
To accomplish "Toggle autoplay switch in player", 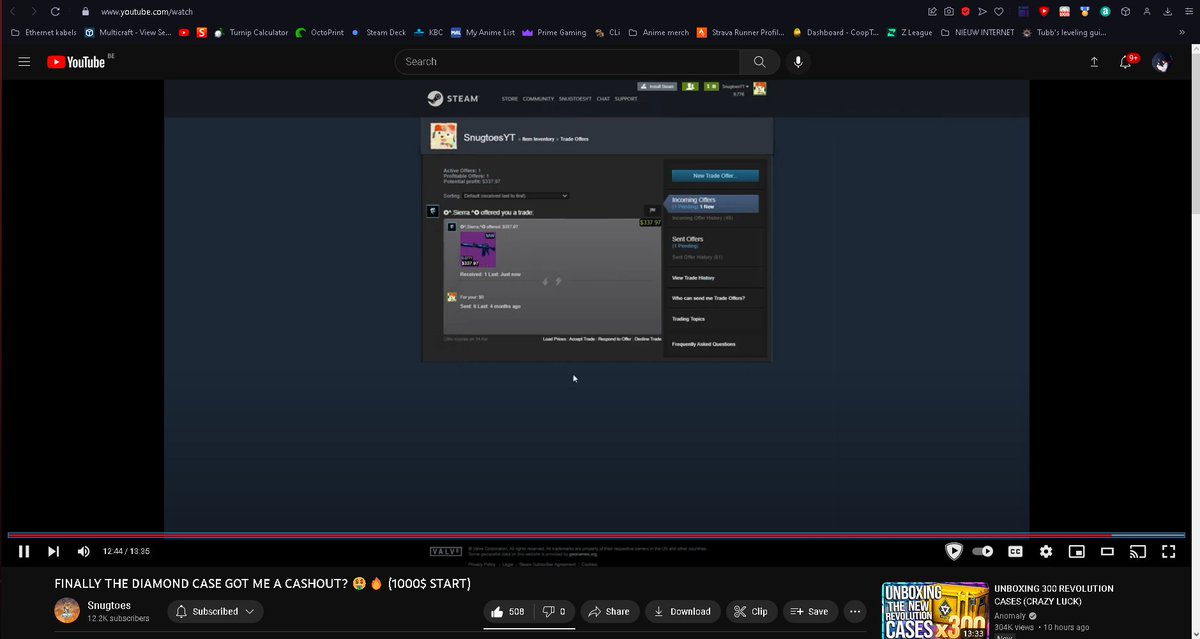I will (x=983, y=551).
